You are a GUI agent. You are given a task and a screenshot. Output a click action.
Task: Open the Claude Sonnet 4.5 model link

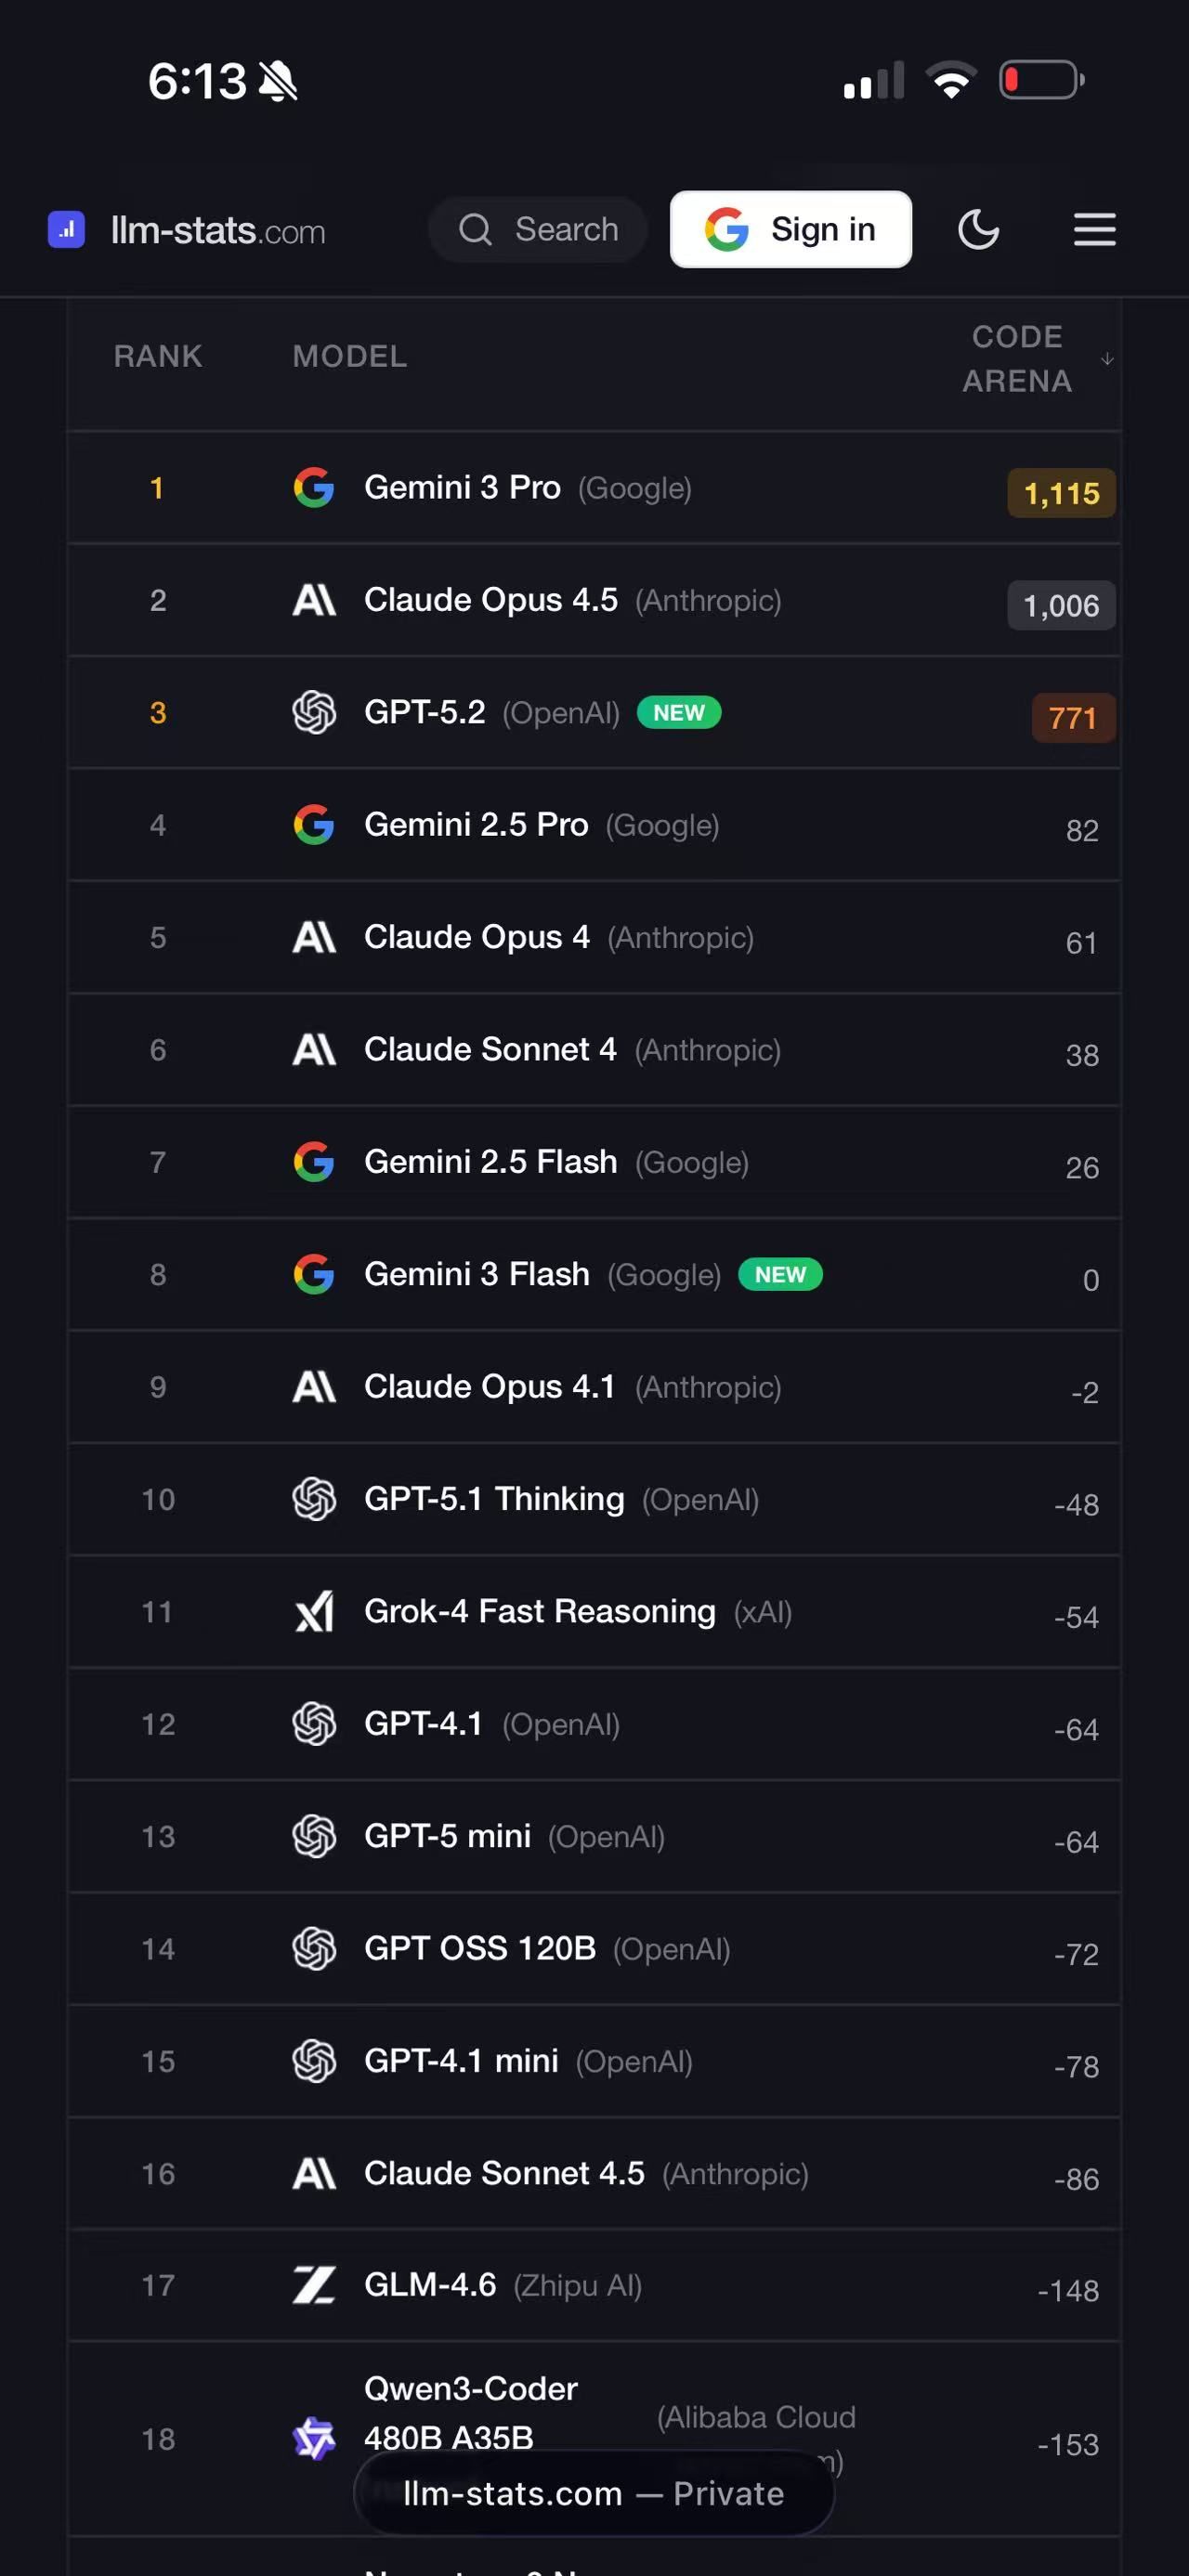pos(504,2173)
